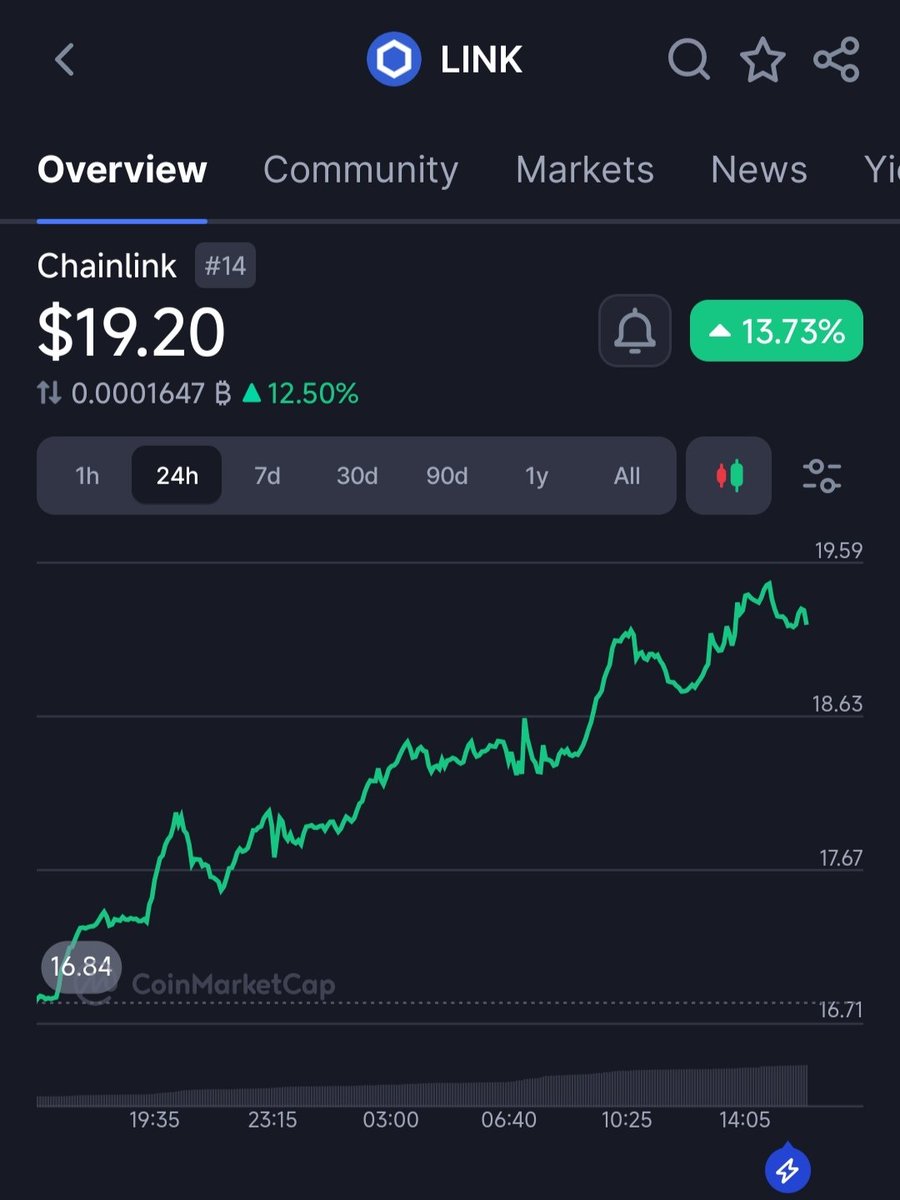Select the All time range
The width and height of the screenshot is (900, 1200).
point(627,476)
